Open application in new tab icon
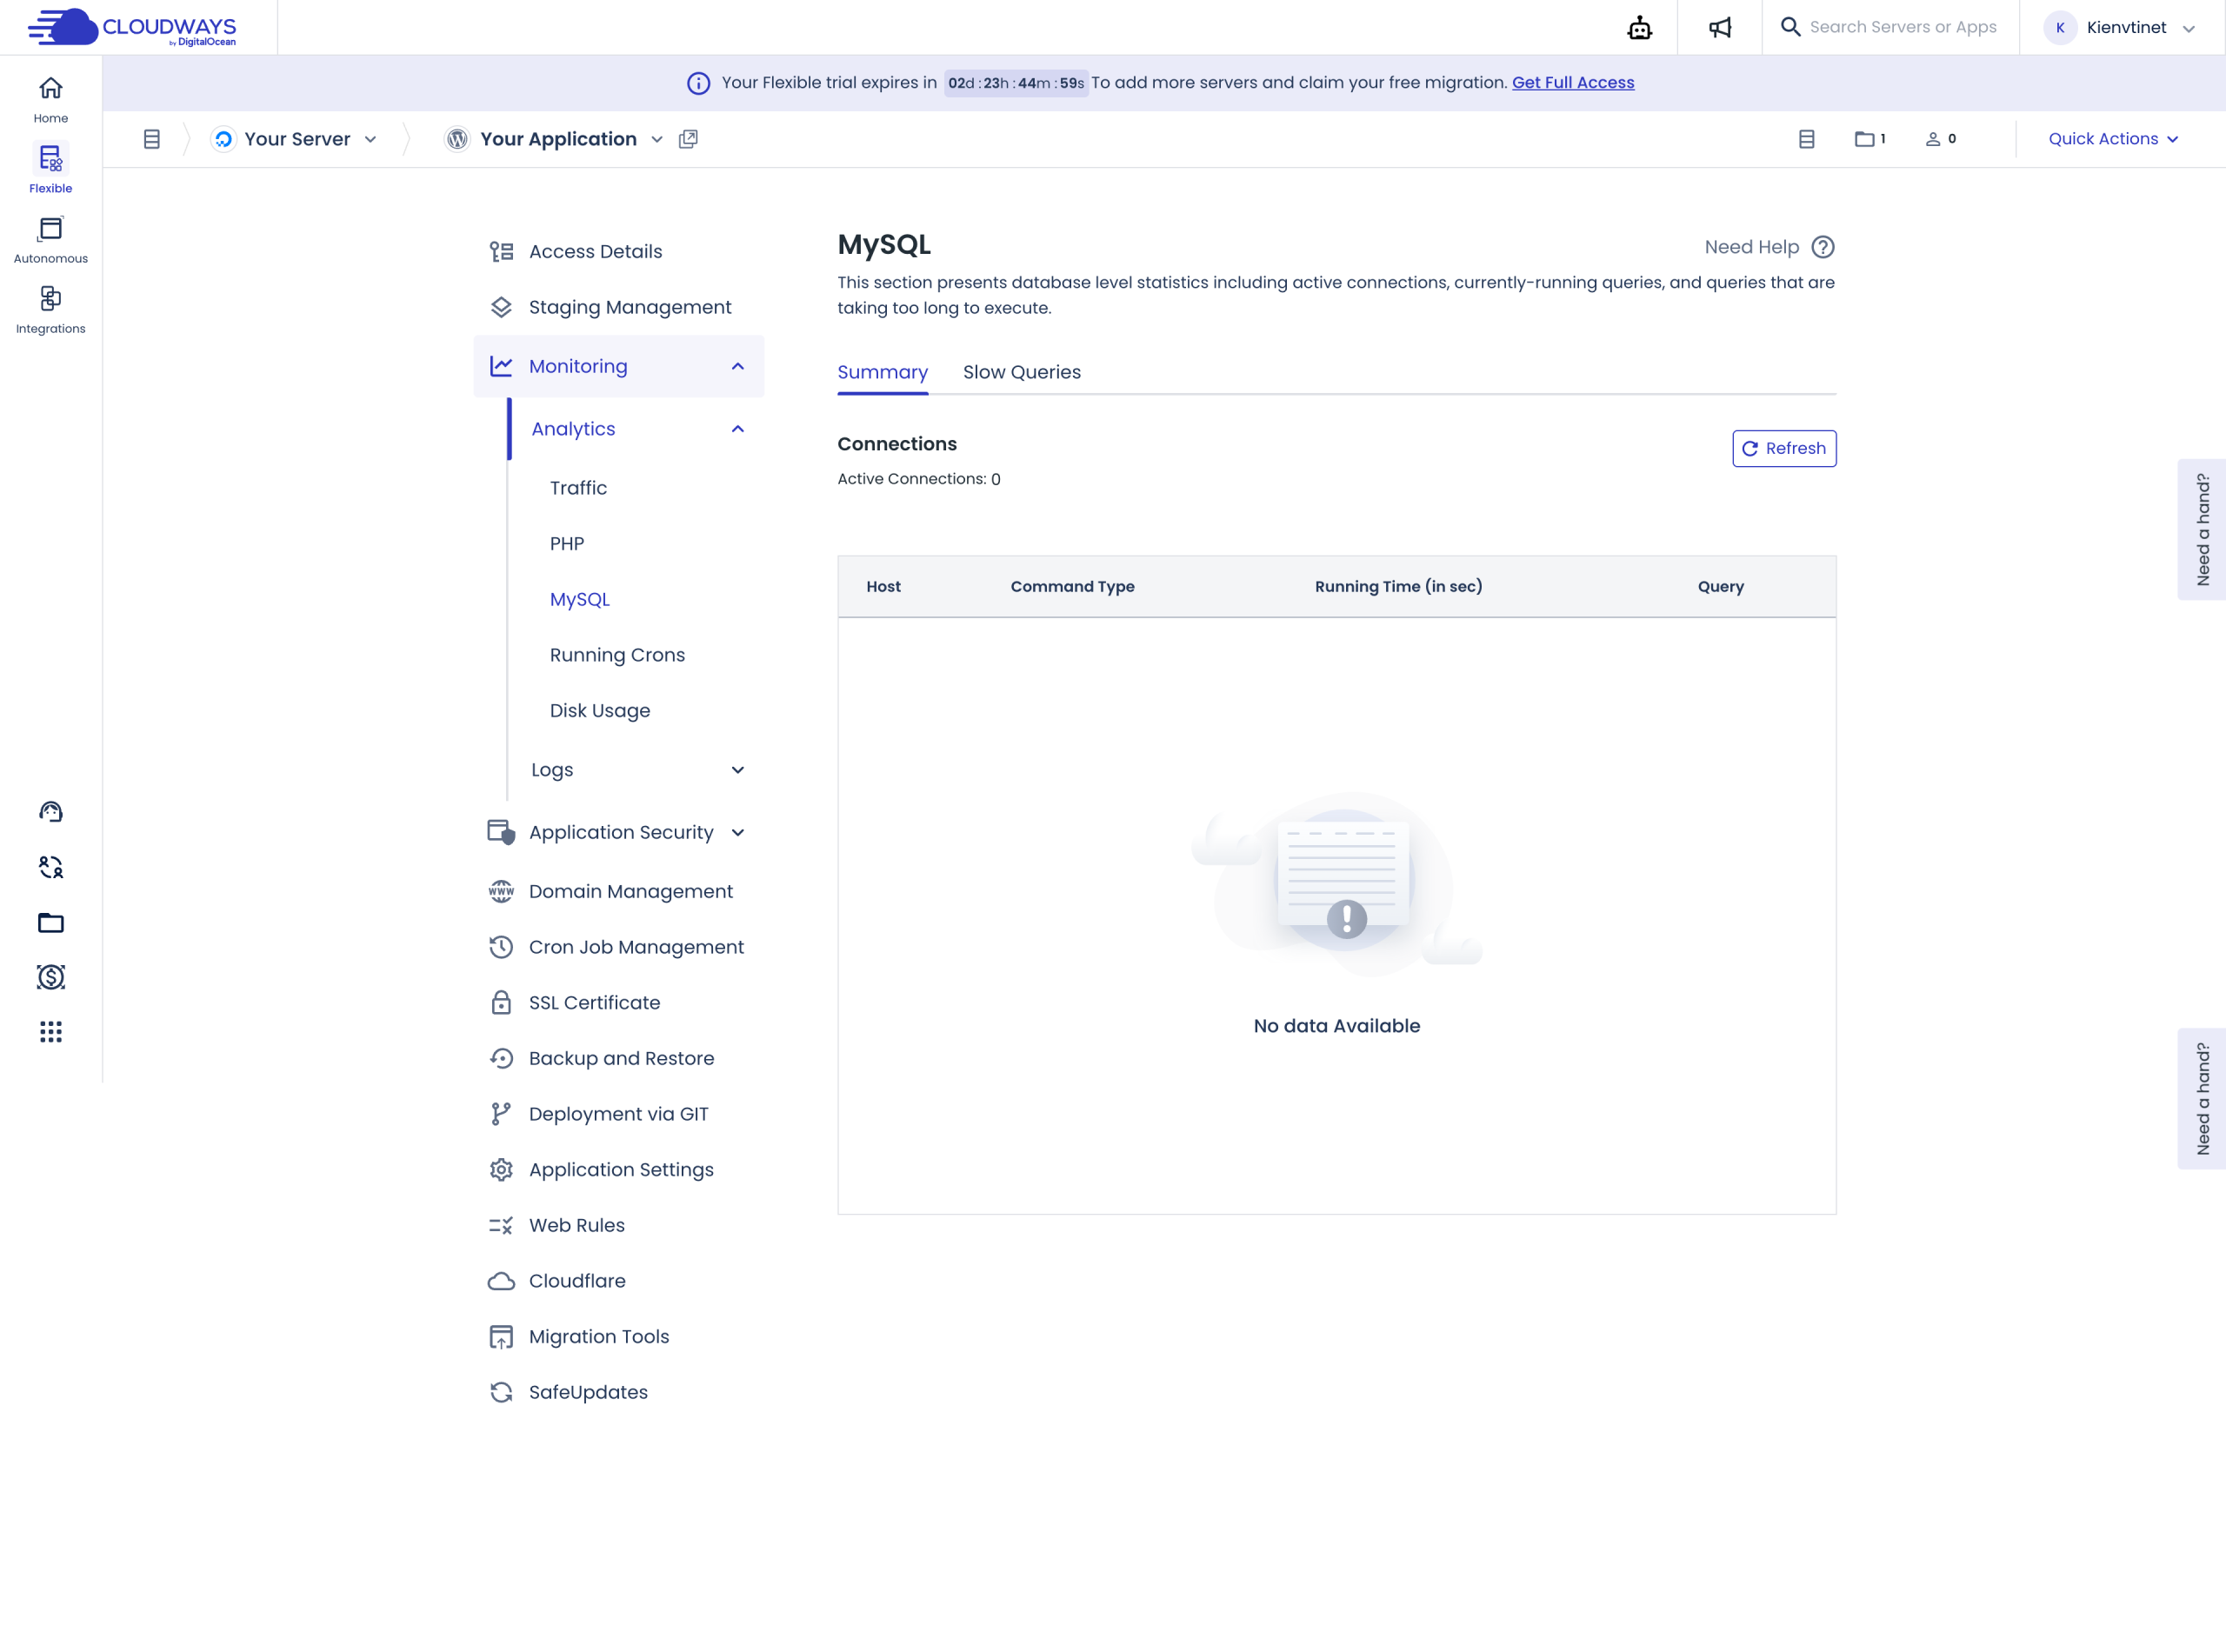This screenshot has height=1652, width=2226. click(688, 139)
